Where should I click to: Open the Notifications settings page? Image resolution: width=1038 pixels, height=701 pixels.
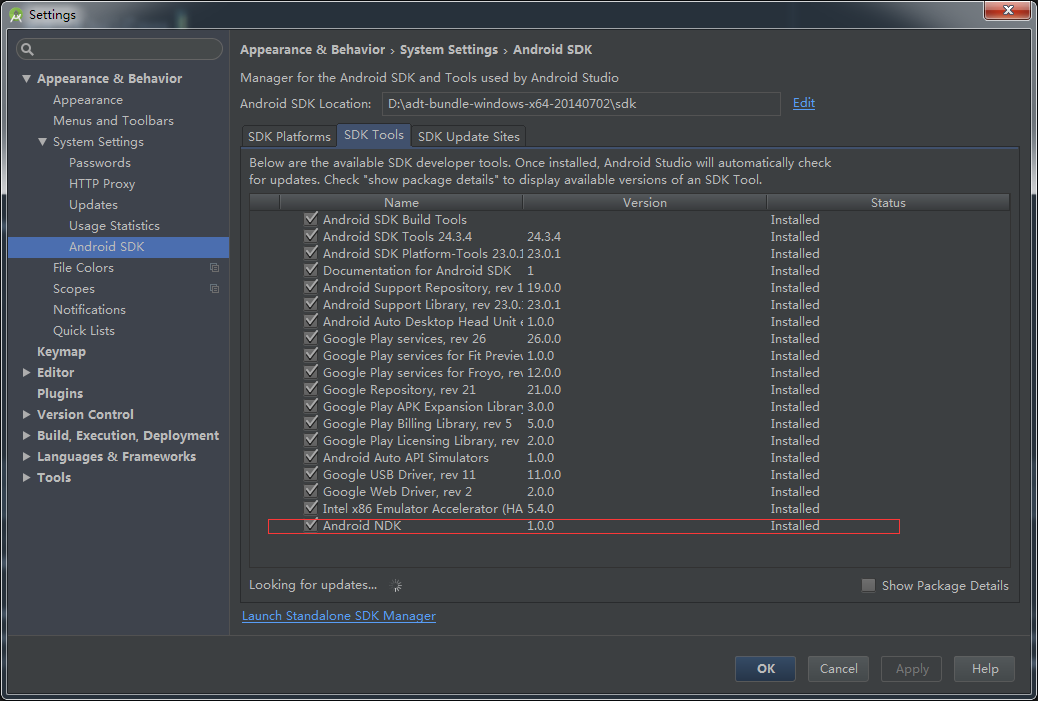click(x=89, y=310)
